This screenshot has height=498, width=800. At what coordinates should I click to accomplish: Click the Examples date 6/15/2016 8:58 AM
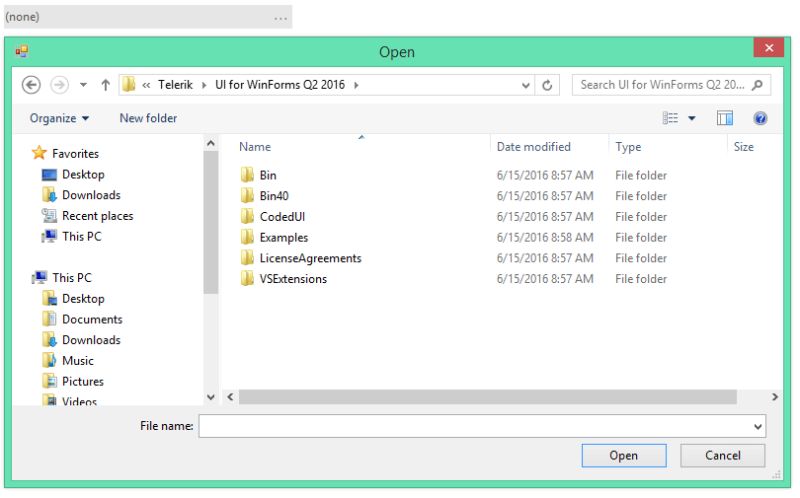pos(545,237)
